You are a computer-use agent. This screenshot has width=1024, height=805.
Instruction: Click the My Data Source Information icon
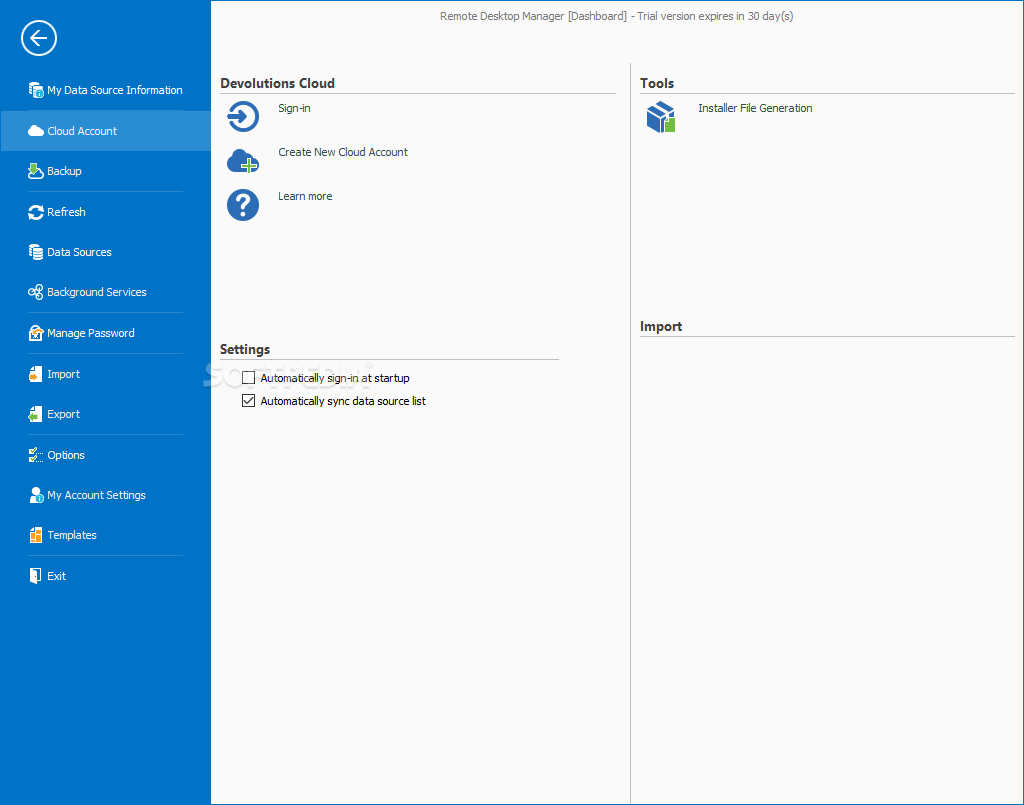[36, 90]
